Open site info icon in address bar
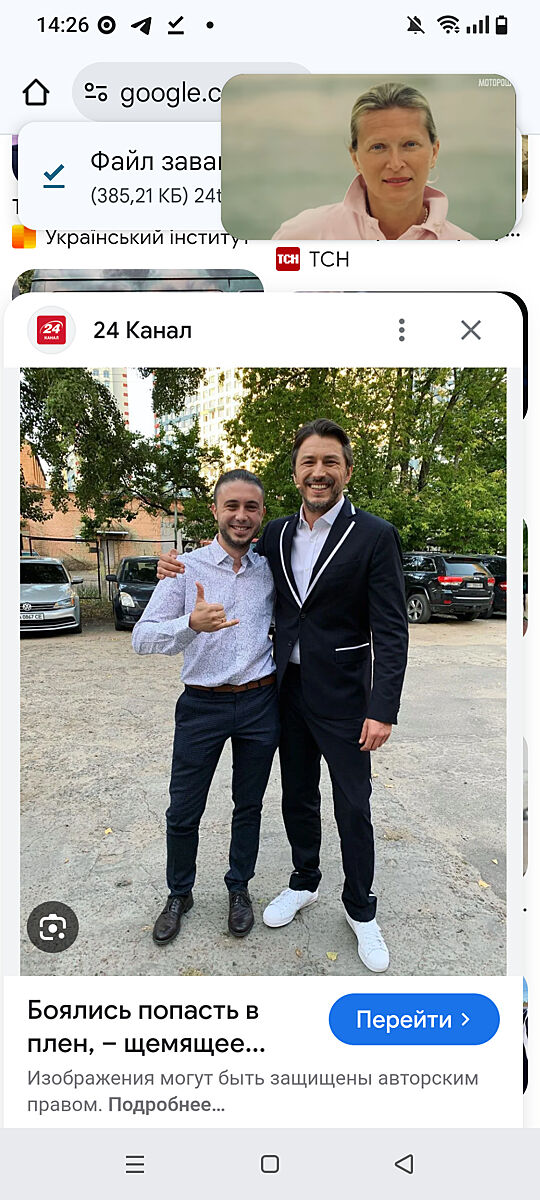Image resolution: width=540 pixels, height=1200 pixels. point(96,93)
